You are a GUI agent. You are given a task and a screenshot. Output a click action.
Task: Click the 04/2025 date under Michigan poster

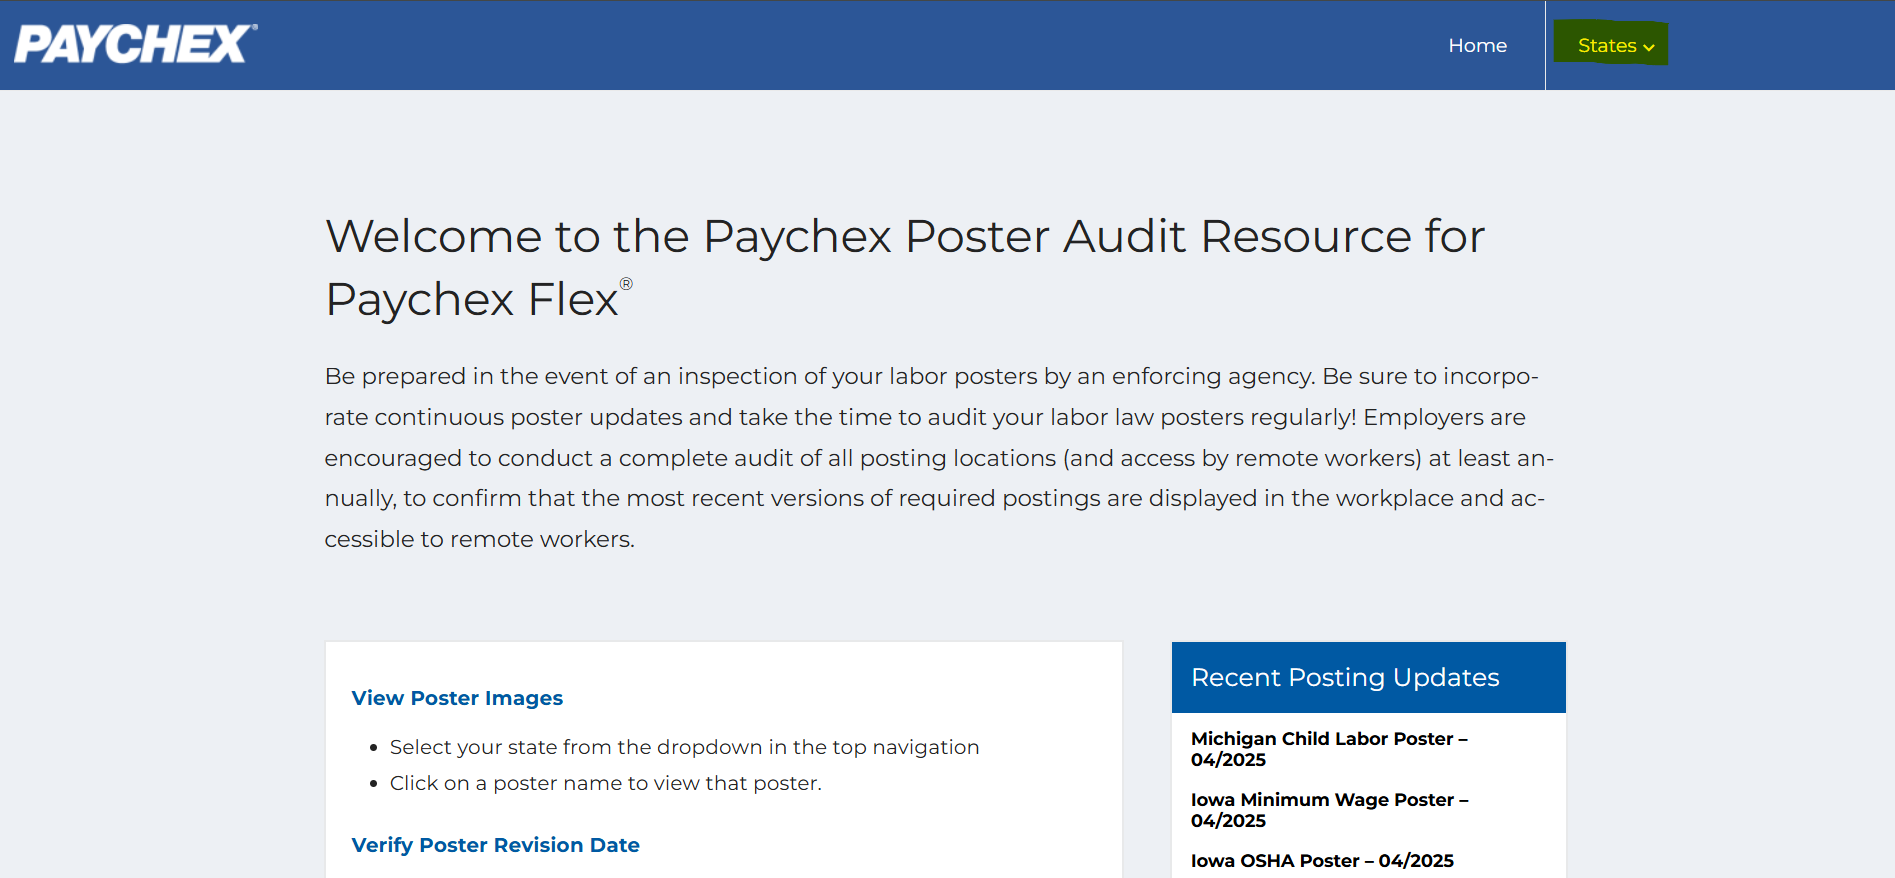[1228, 760]
